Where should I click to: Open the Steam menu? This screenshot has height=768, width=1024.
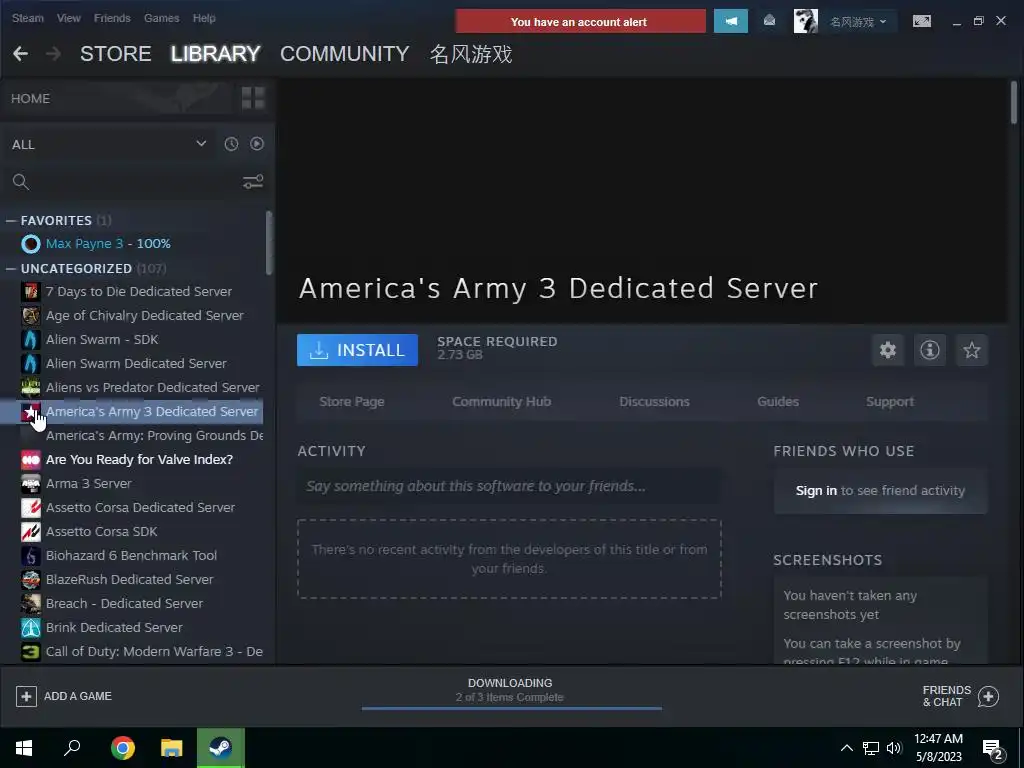(x=28, y=18)
